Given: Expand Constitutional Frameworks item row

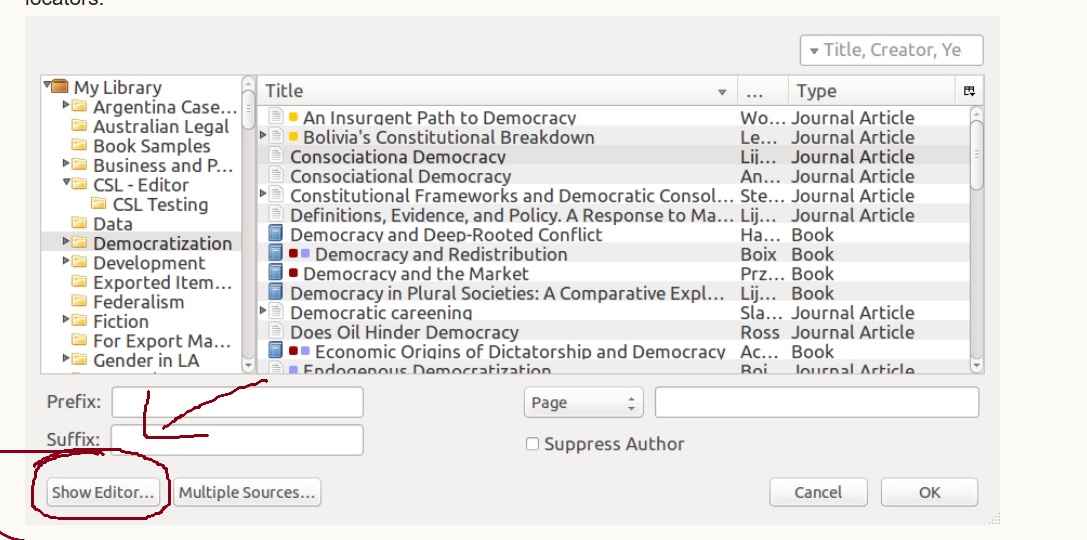Looking at the screenshot, I should tap(263, 193).
